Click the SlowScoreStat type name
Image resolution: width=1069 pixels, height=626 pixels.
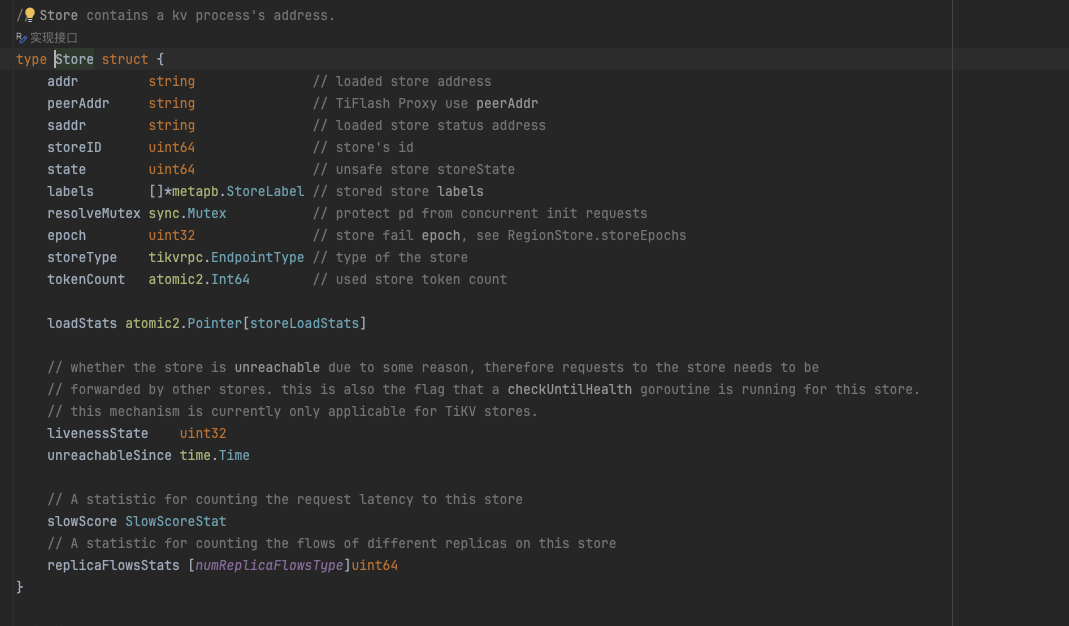[175, 521]
